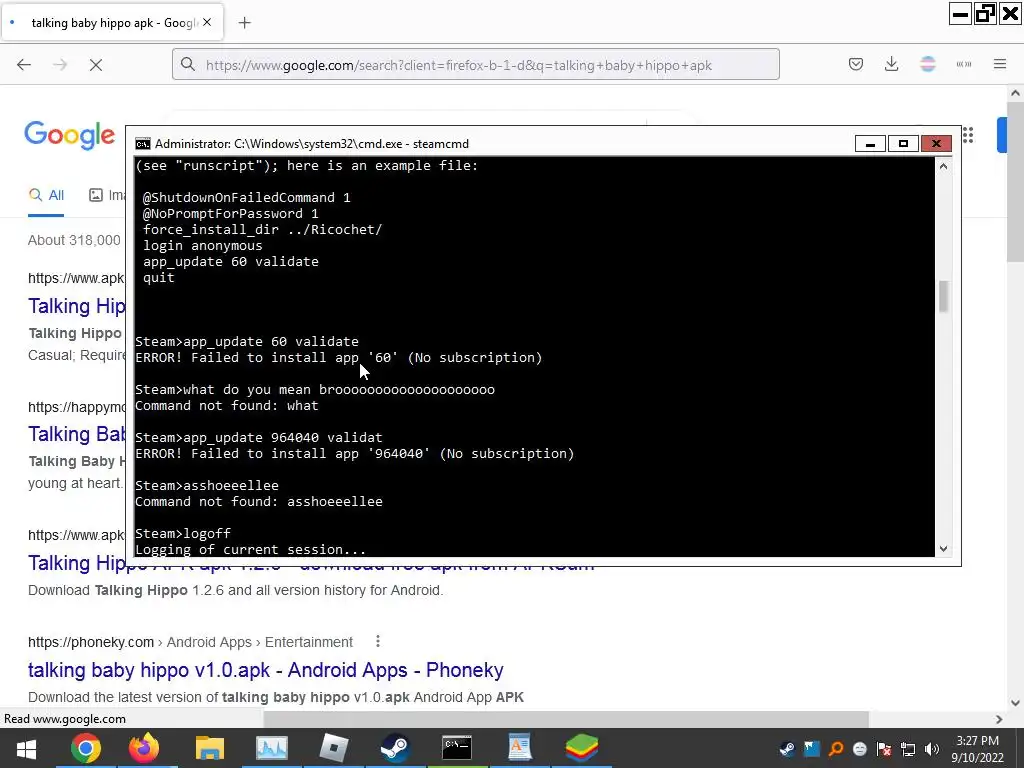
Task: Click the Firefox horizontal scrollbar thumb
Action: (566, 719)
